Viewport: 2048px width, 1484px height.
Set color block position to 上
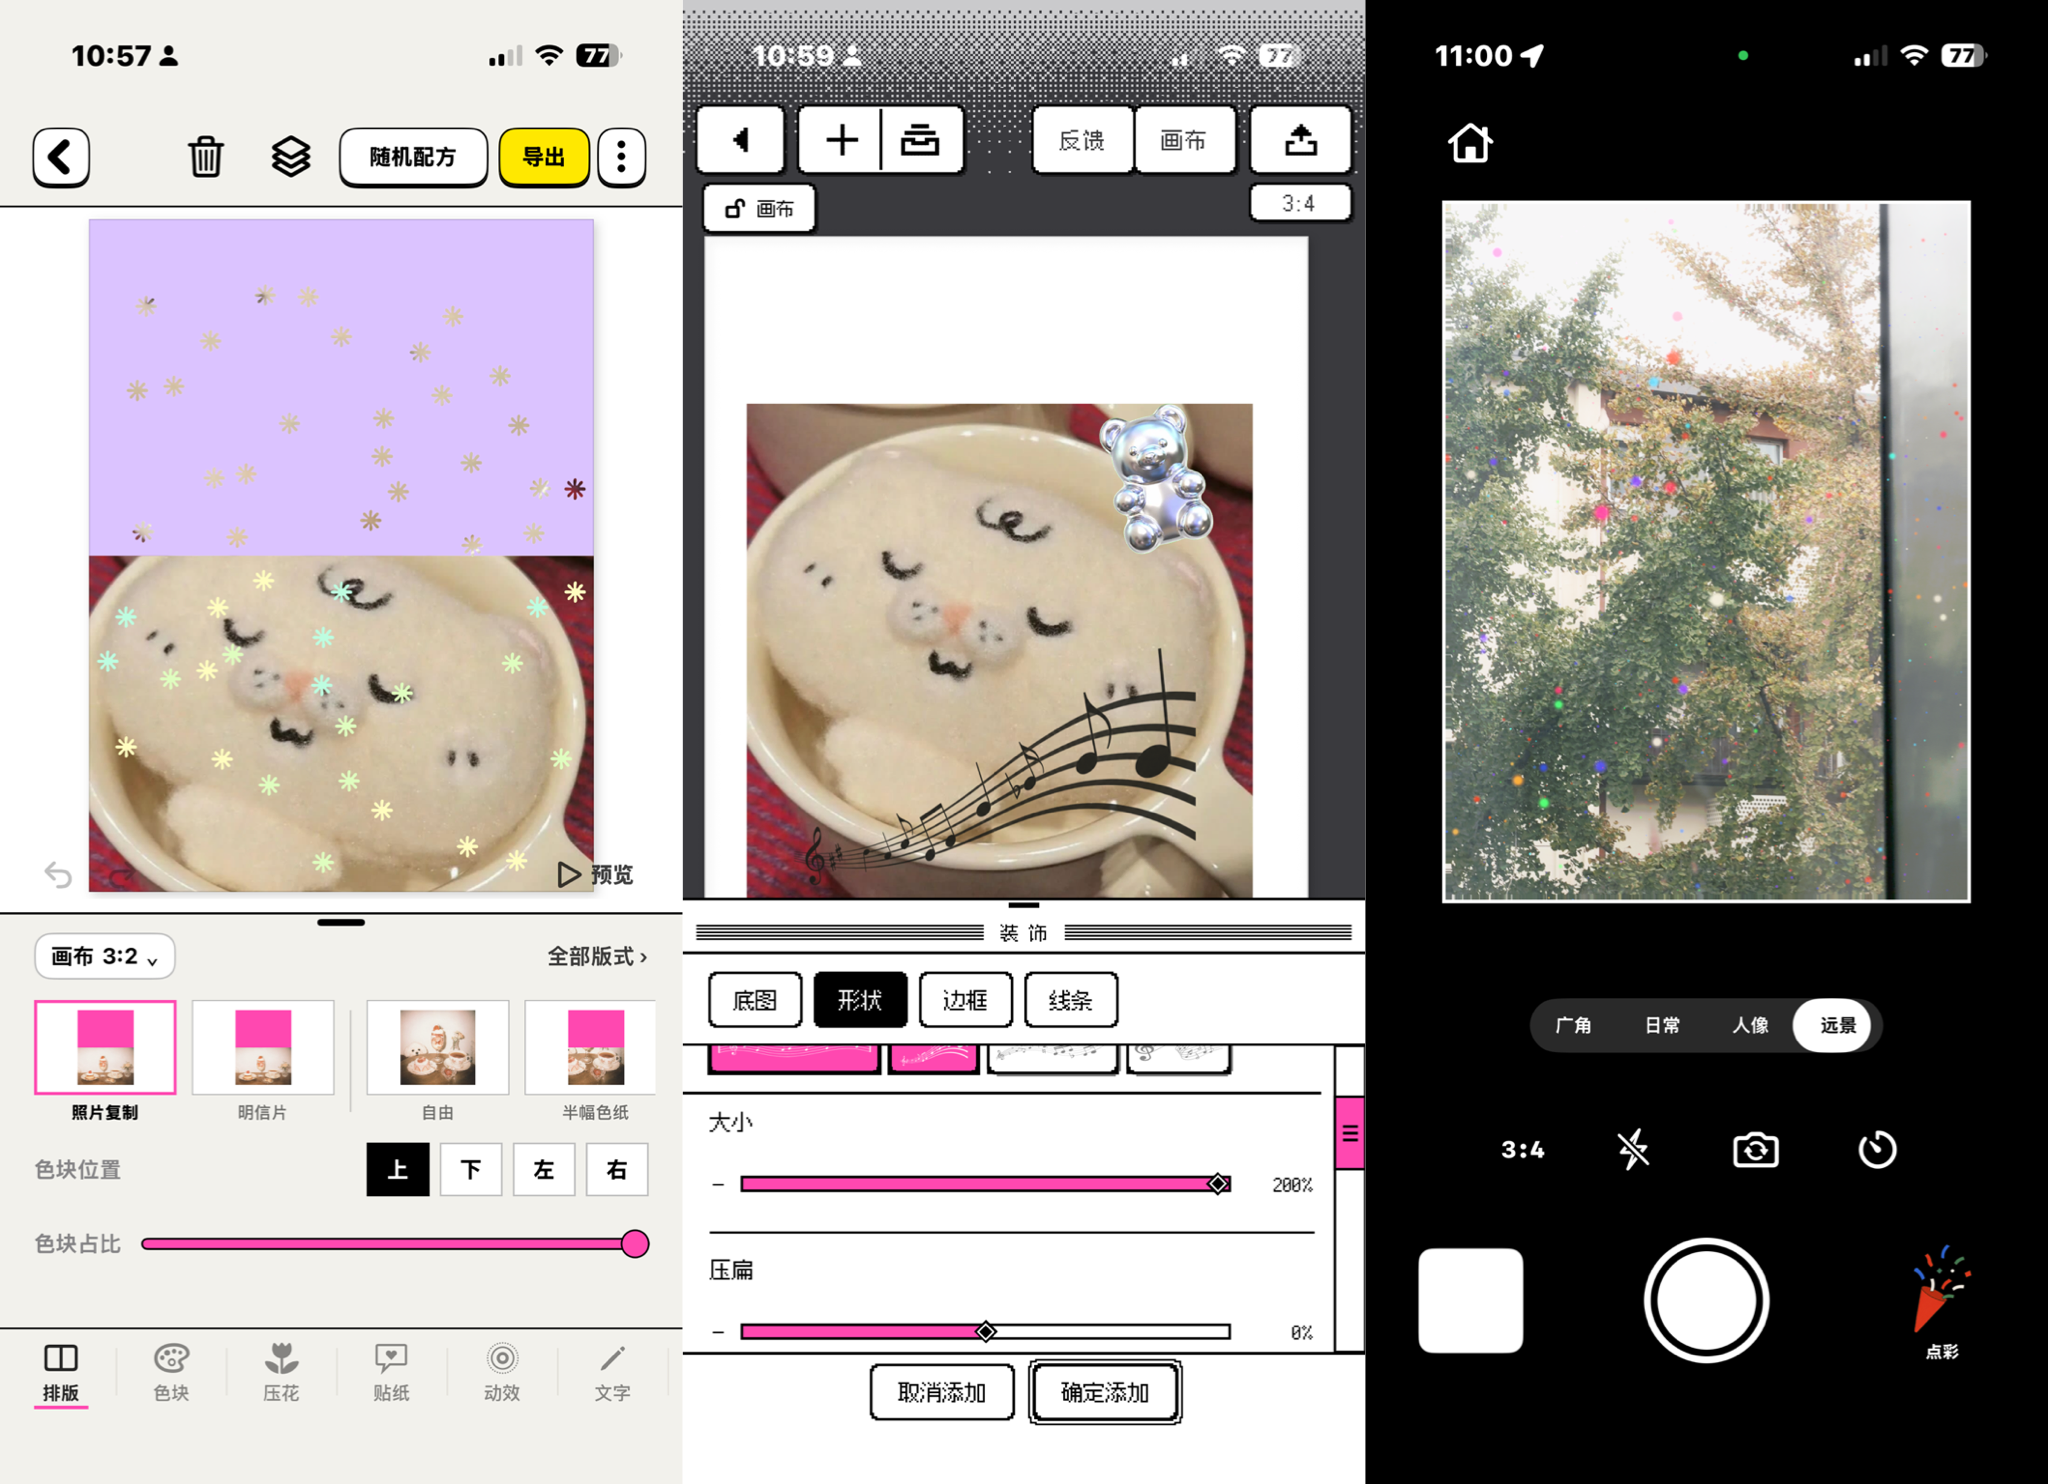click(398, 1170)
